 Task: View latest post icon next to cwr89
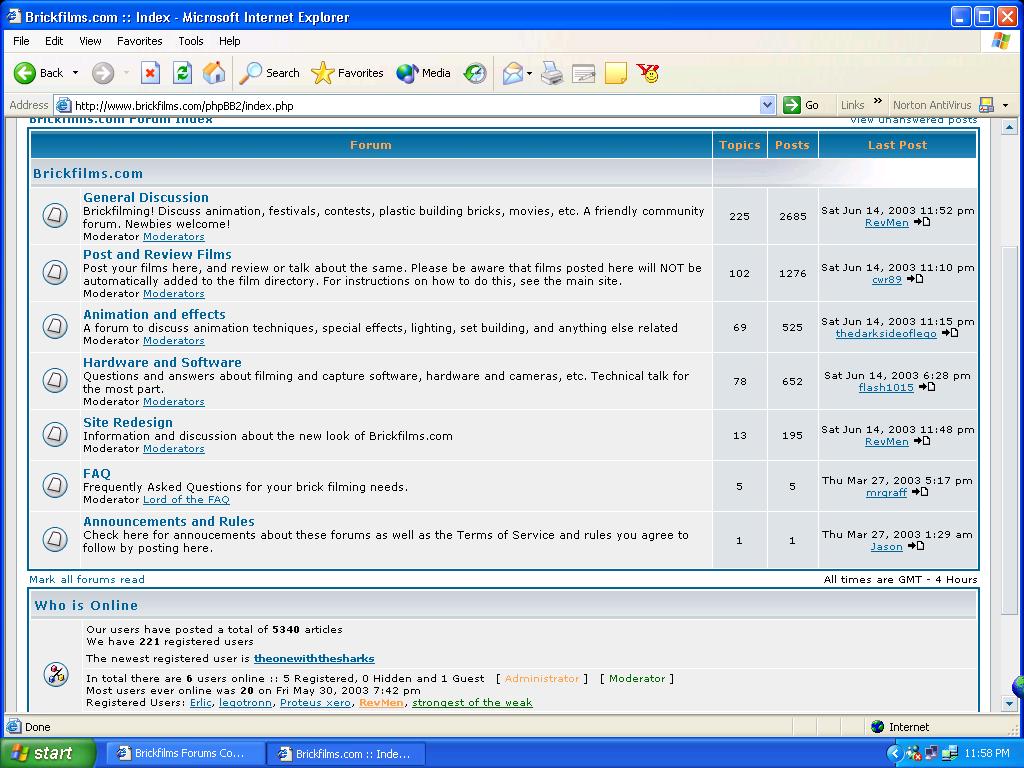(915, 279)
